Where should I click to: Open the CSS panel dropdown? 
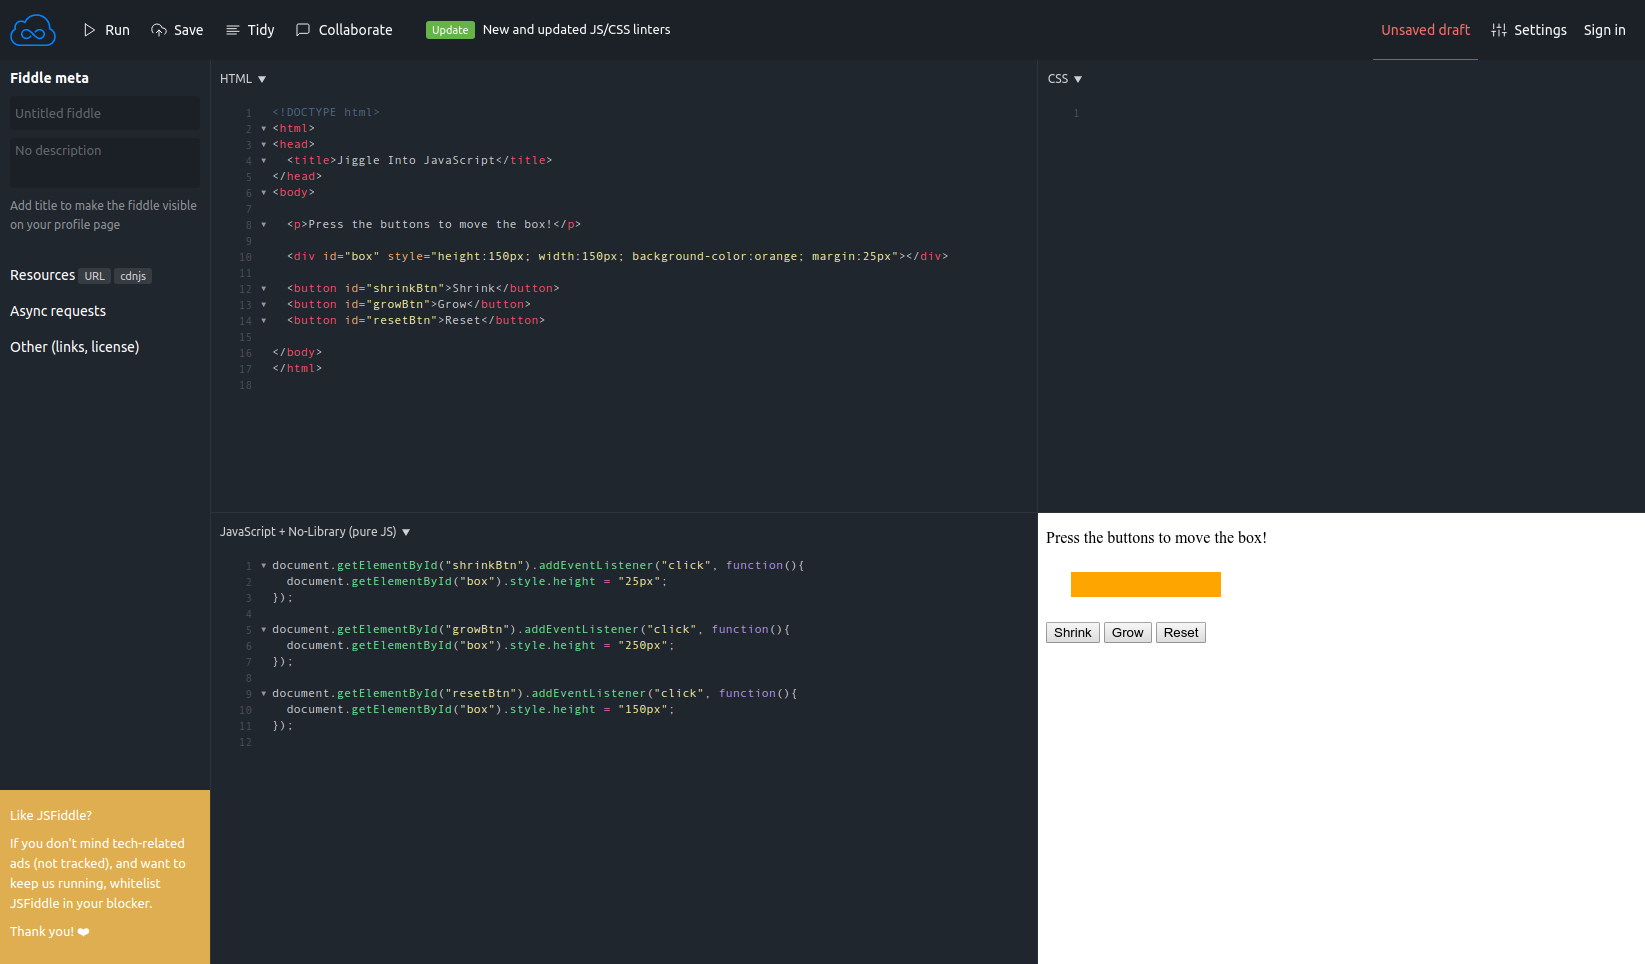tap(1064, 78)
